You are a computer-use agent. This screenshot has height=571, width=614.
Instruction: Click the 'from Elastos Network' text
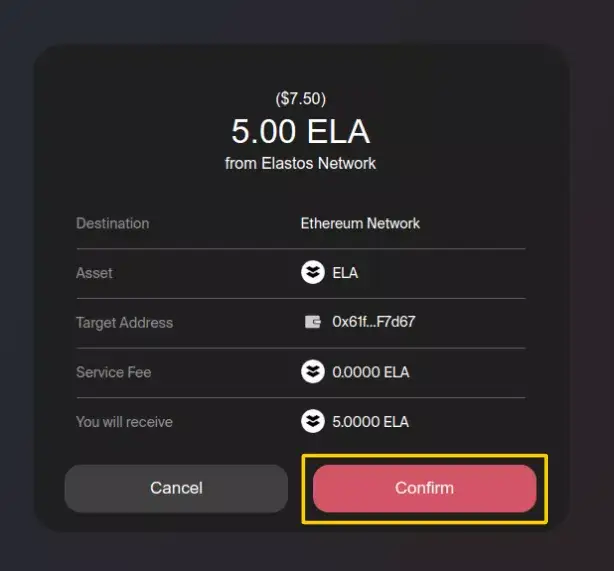coord(300,163)
